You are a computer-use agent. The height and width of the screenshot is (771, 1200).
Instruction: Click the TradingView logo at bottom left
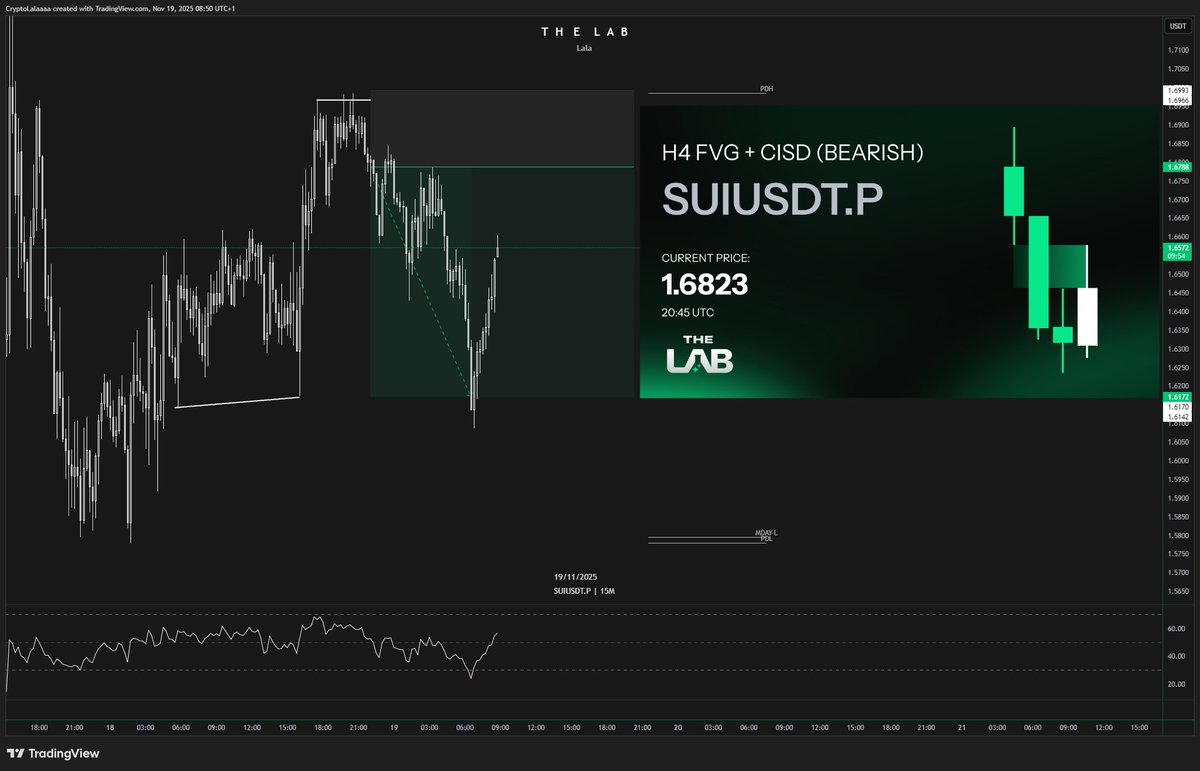[x=53, y=753]
